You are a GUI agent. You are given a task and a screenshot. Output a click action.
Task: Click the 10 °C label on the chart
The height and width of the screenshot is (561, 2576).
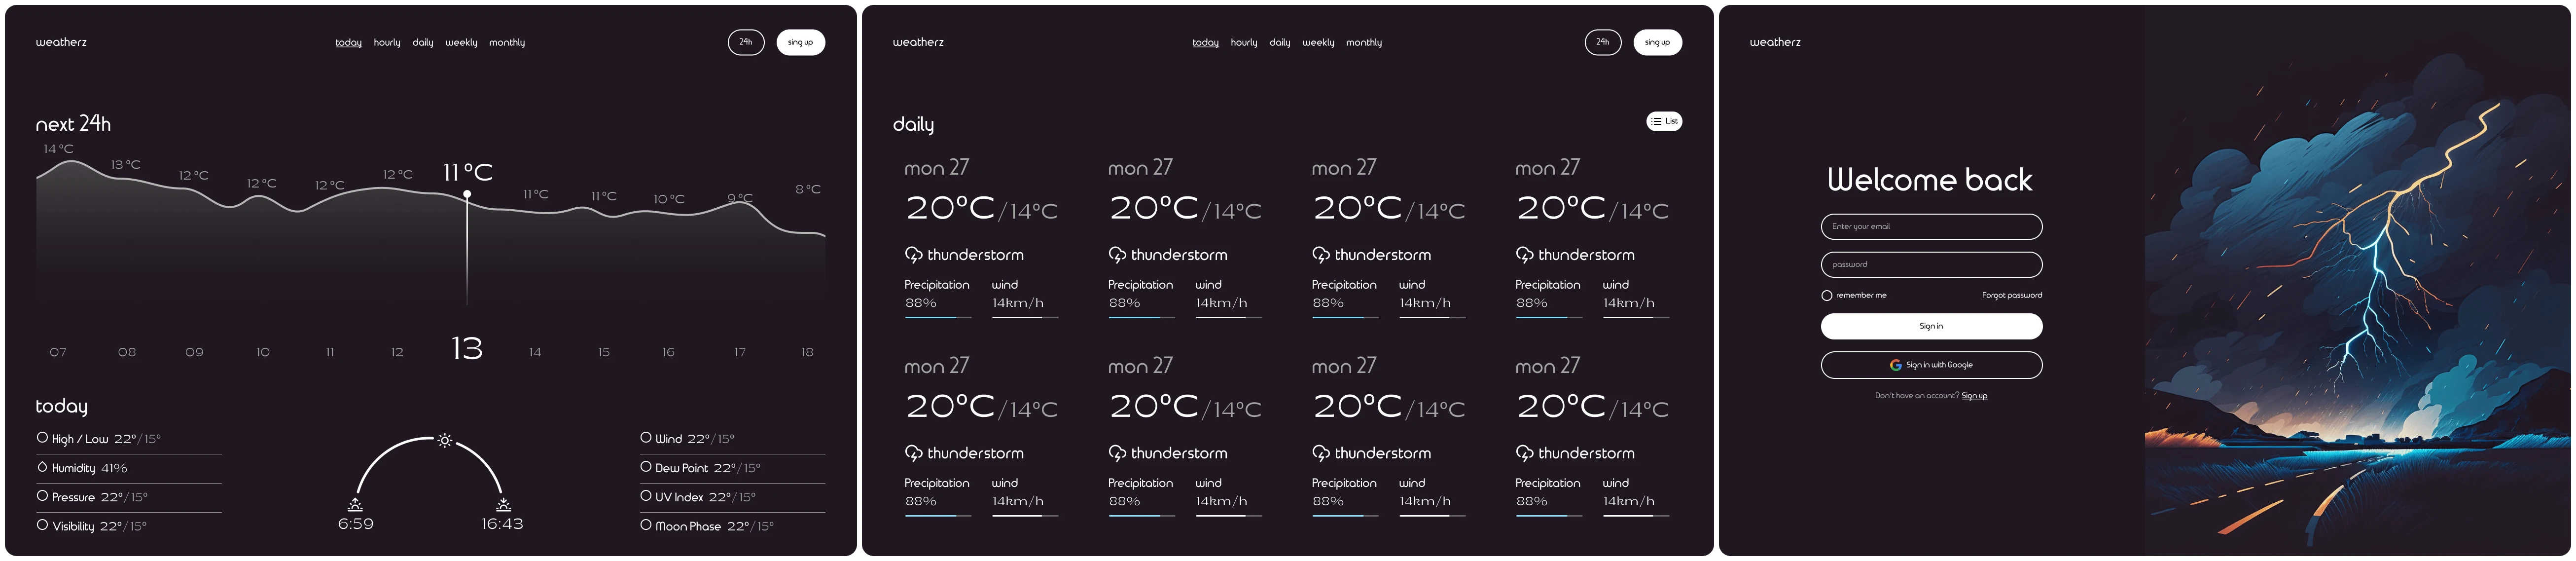pyautogui.click(x=669, y=199)
